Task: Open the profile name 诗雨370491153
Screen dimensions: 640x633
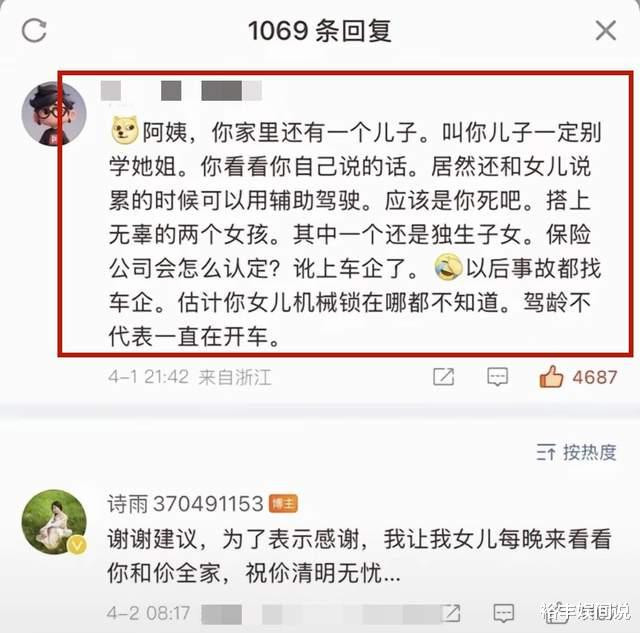Action: pyautogui.click(x=185, y=503)
